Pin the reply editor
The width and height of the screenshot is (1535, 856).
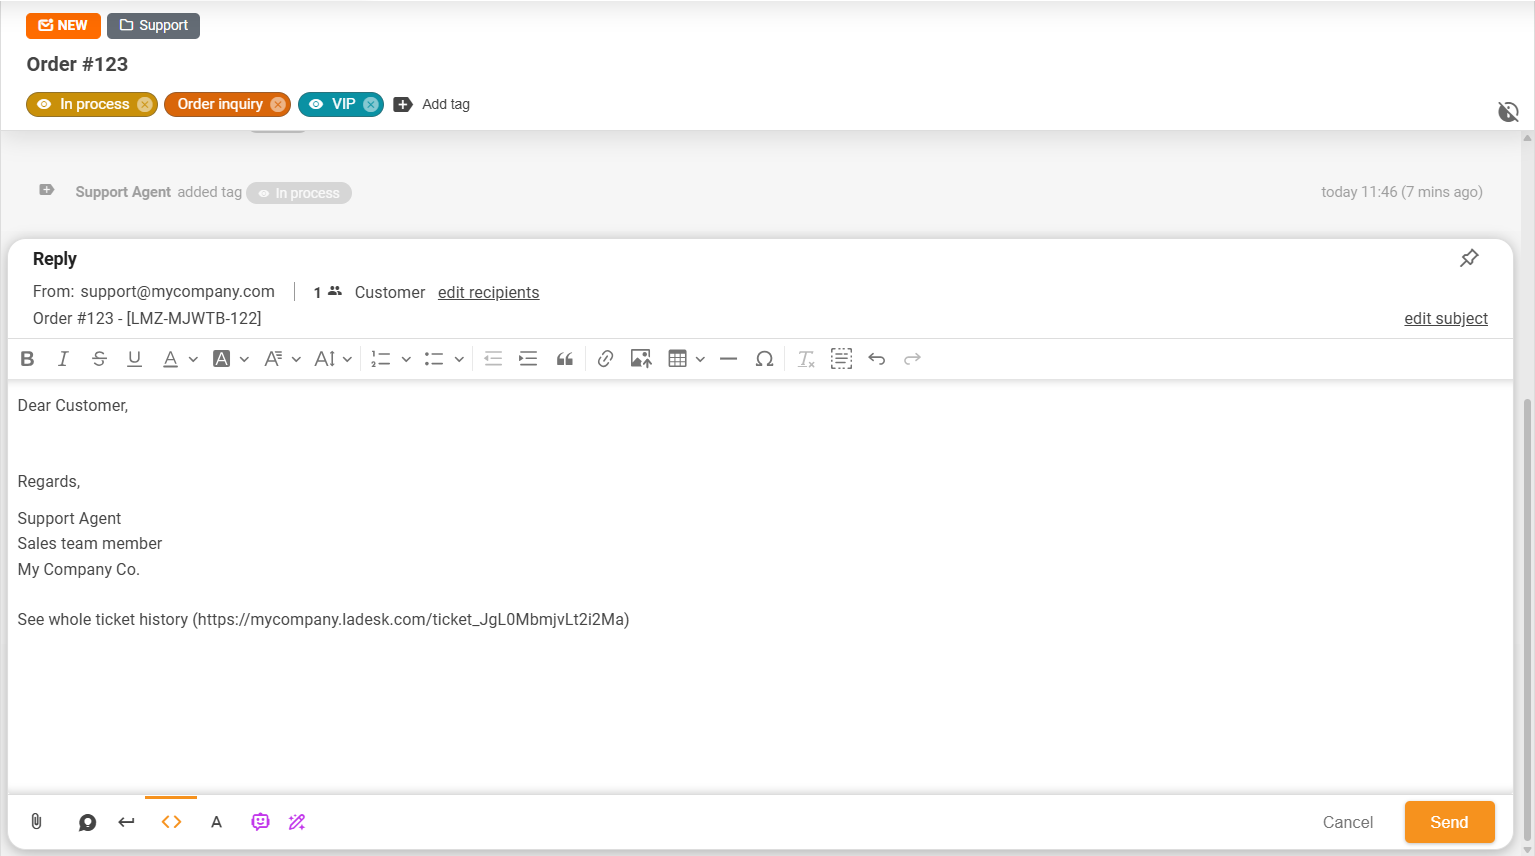1468,258
